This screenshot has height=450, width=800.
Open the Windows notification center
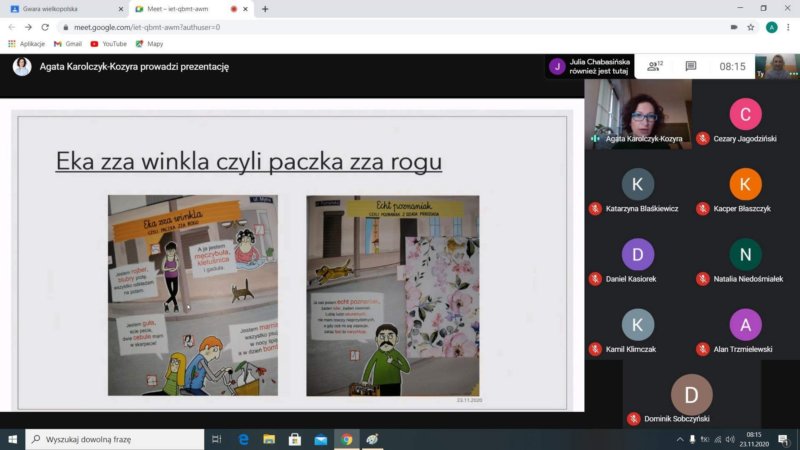pyautogui.click(x=784, y=439)
